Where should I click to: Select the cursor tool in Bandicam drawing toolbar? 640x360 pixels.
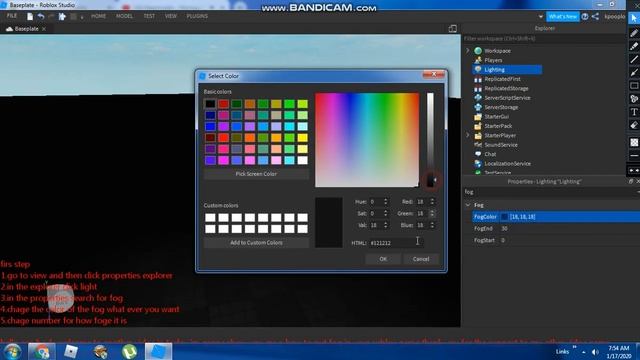click(x=634, y=18)
